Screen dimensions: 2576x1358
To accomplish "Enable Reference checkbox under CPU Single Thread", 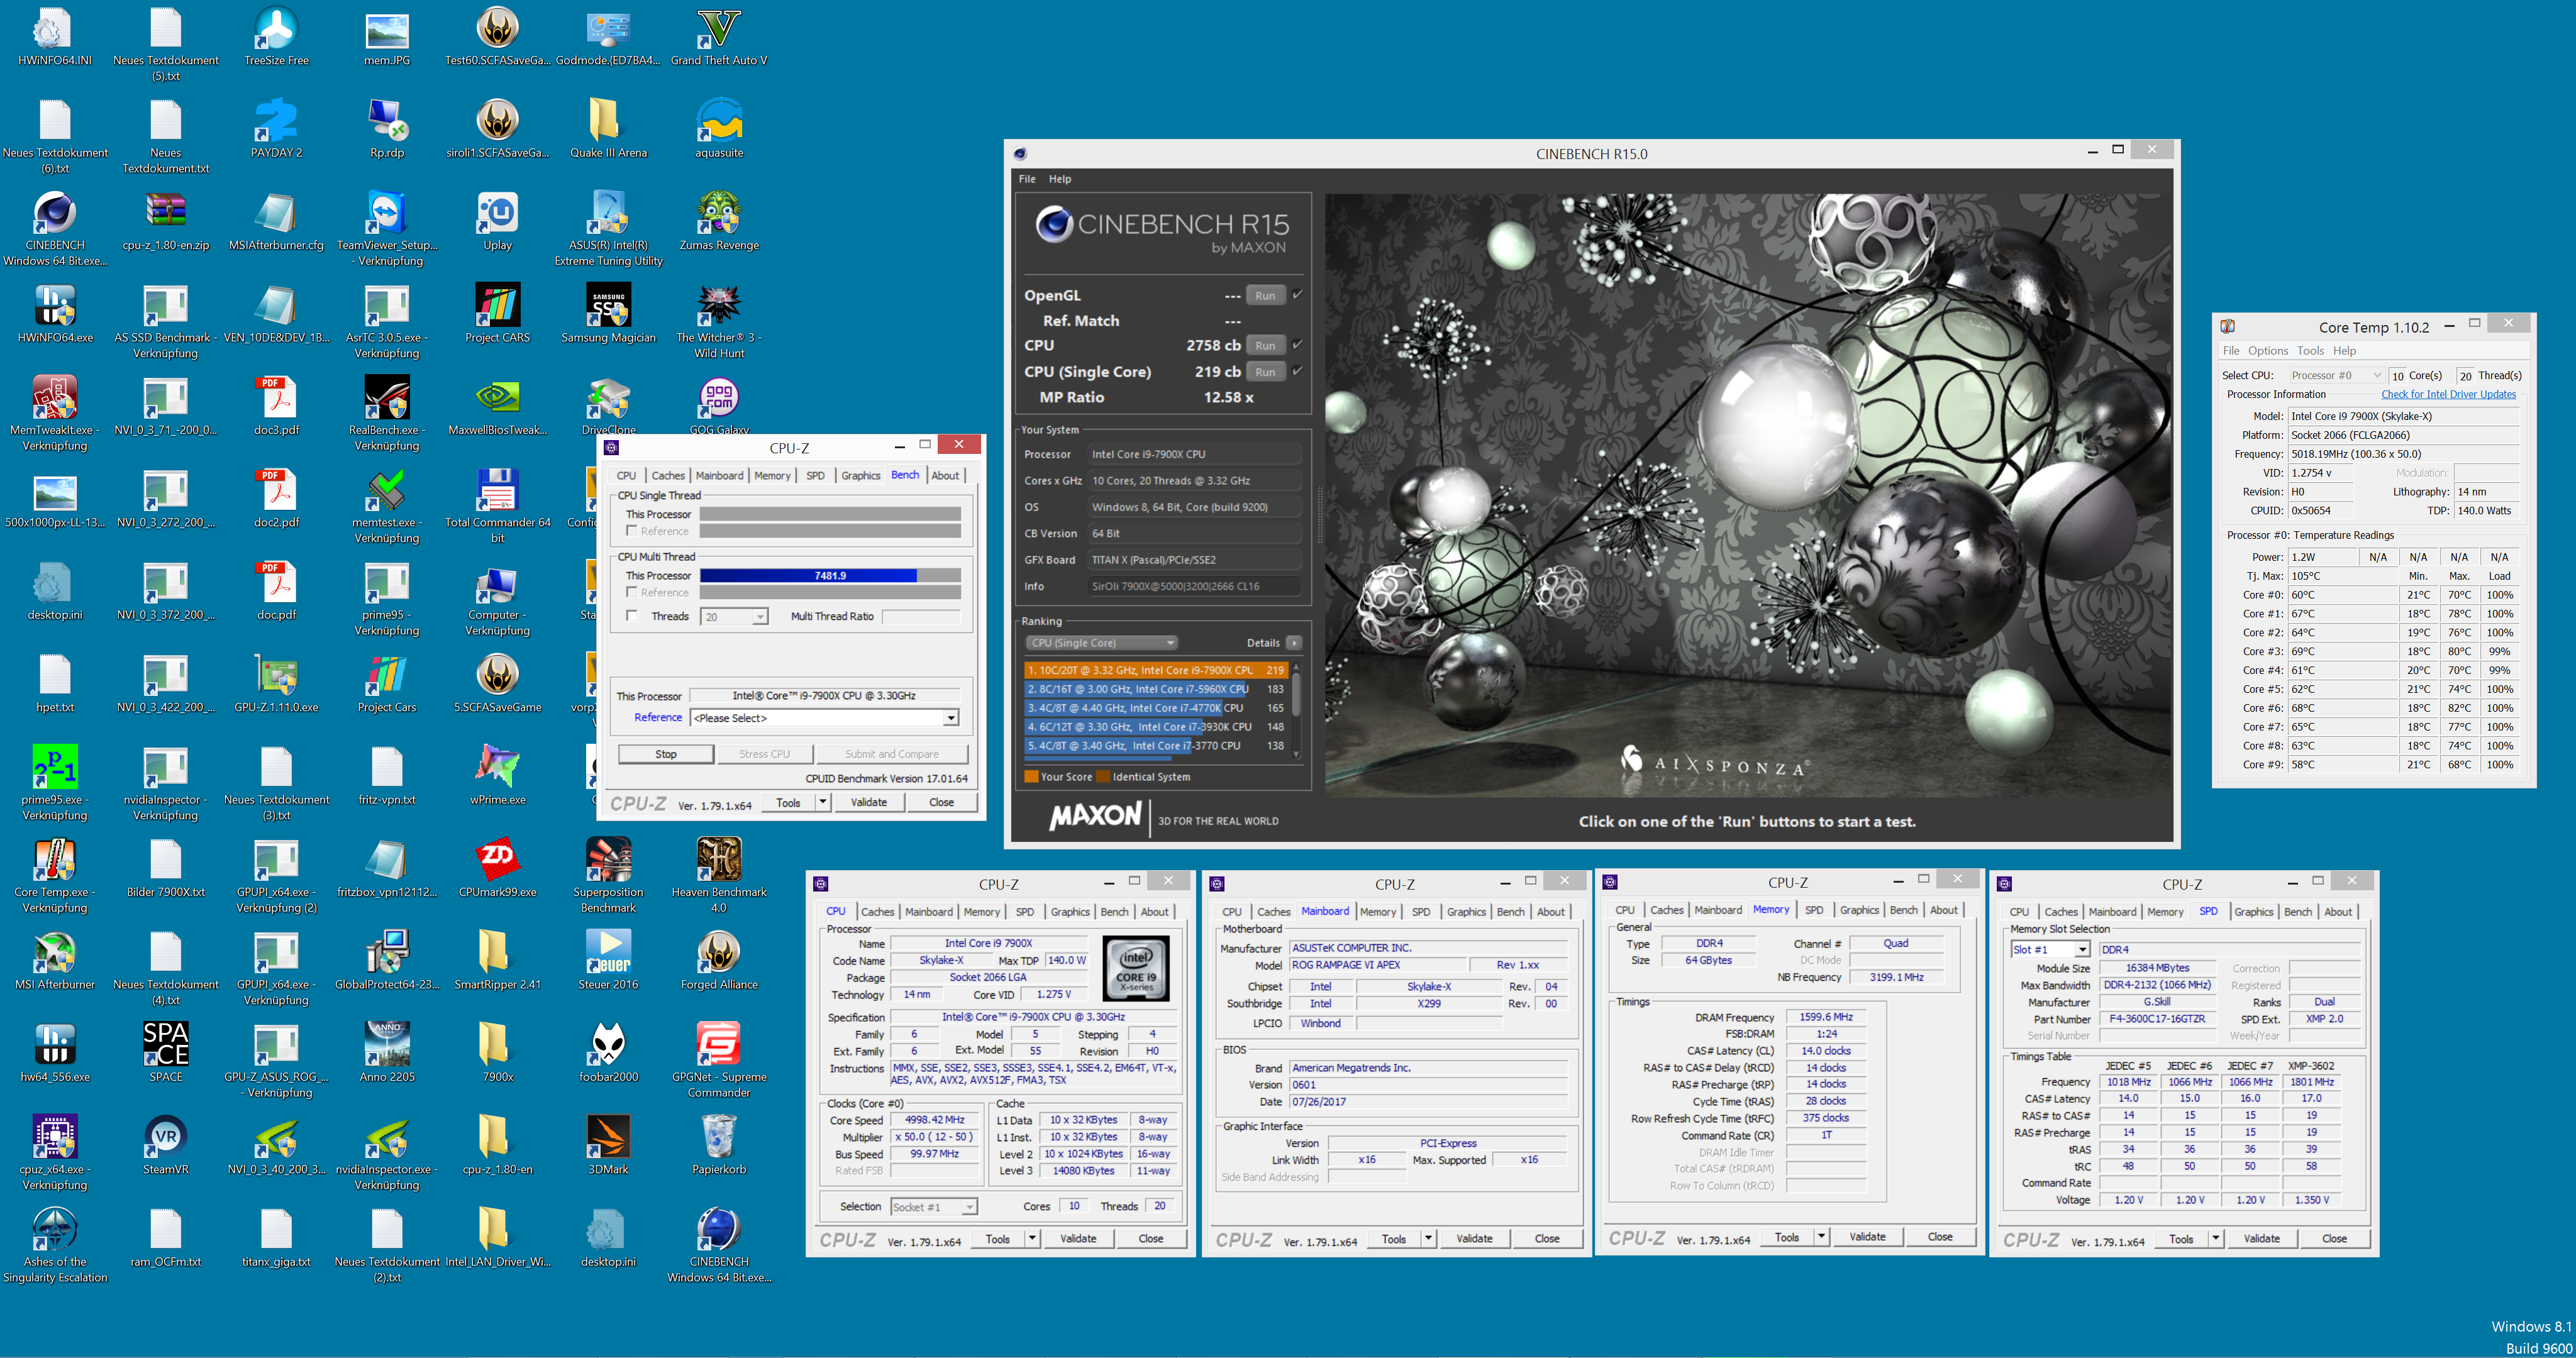I will pyautogui.click(x=631, y=531).
